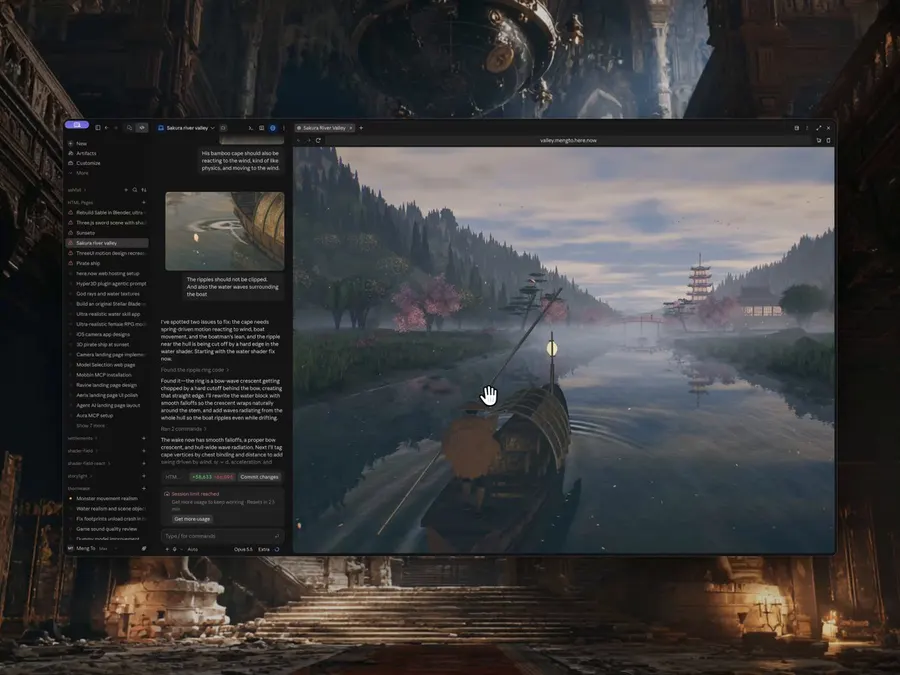This screenshot has height=675, width=900.
Task: Add attachment with the plus icon
Action: click(x=168, y=549)
